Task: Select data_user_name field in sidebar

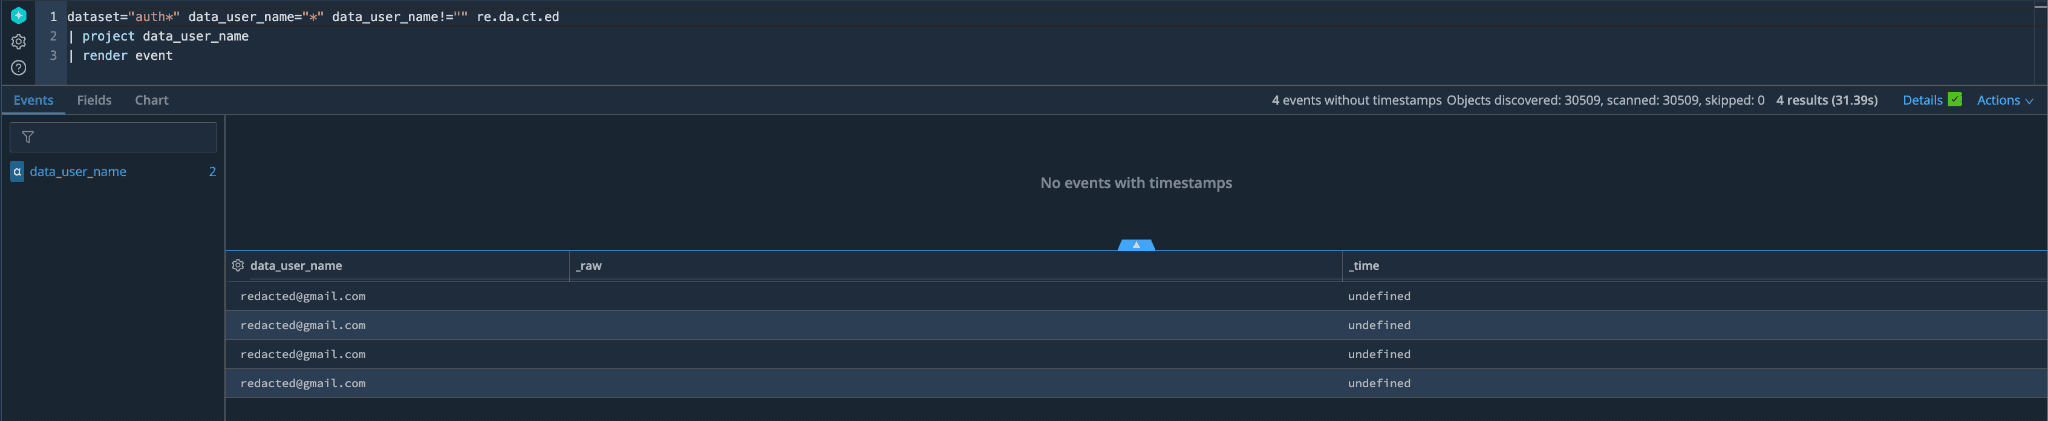Action: pyautogui.click(x=78, y=172)
